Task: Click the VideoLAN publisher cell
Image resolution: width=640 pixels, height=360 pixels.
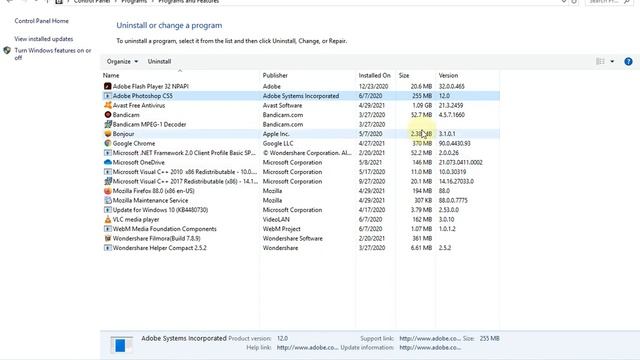Action: (x=276, y=219)
